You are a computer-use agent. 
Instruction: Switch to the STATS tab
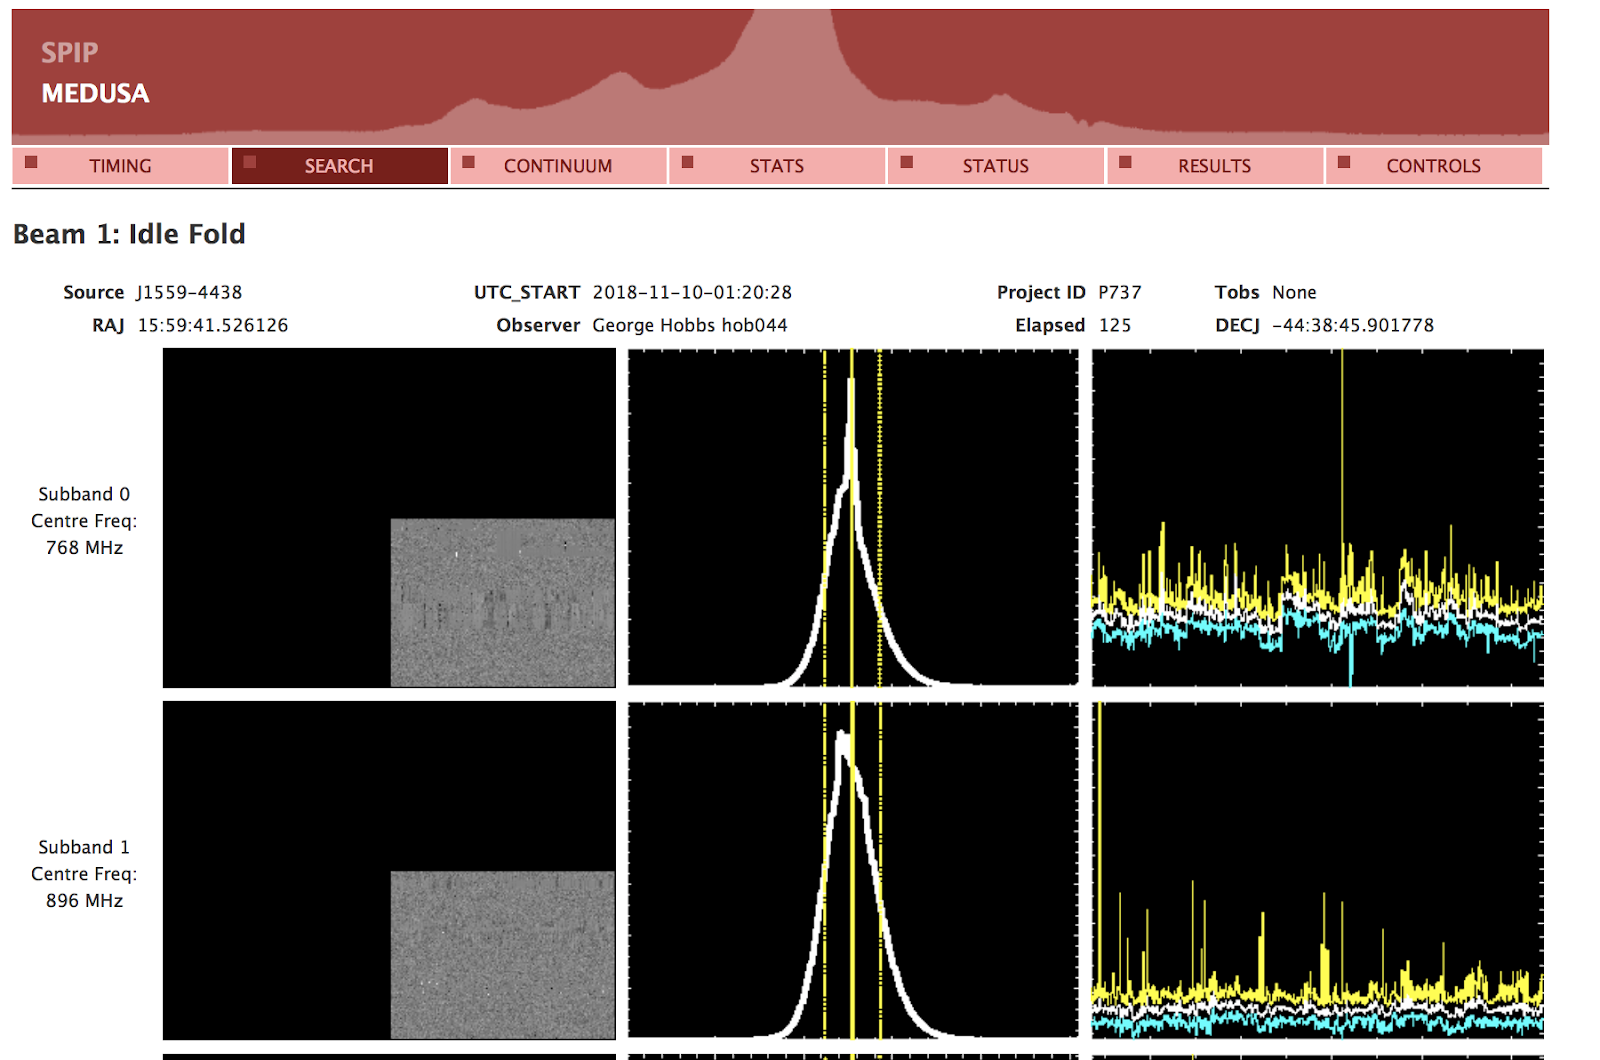point(776,166)
